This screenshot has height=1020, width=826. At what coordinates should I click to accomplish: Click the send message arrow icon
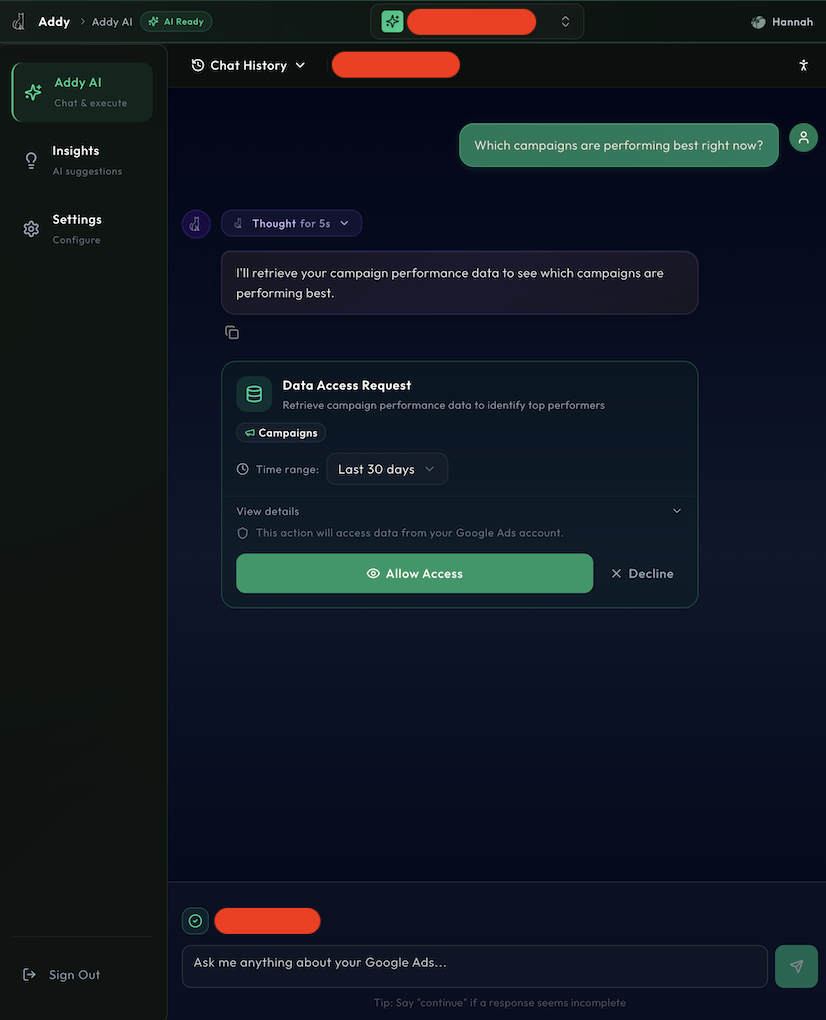[x=796, y=966]
